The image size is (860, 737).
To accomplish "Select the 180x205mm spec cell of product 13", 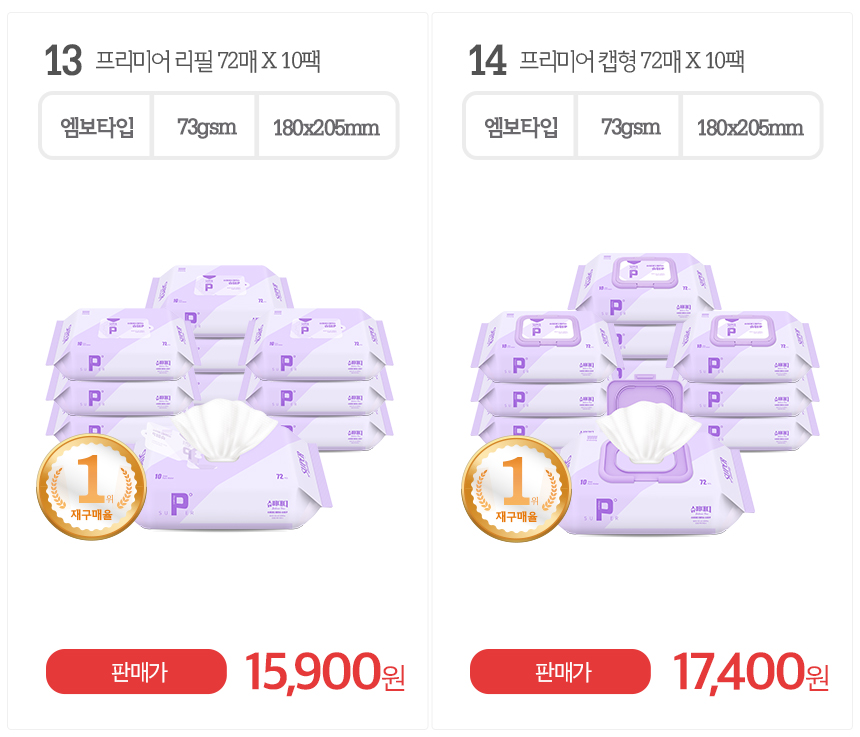I will tap(326, 127).
